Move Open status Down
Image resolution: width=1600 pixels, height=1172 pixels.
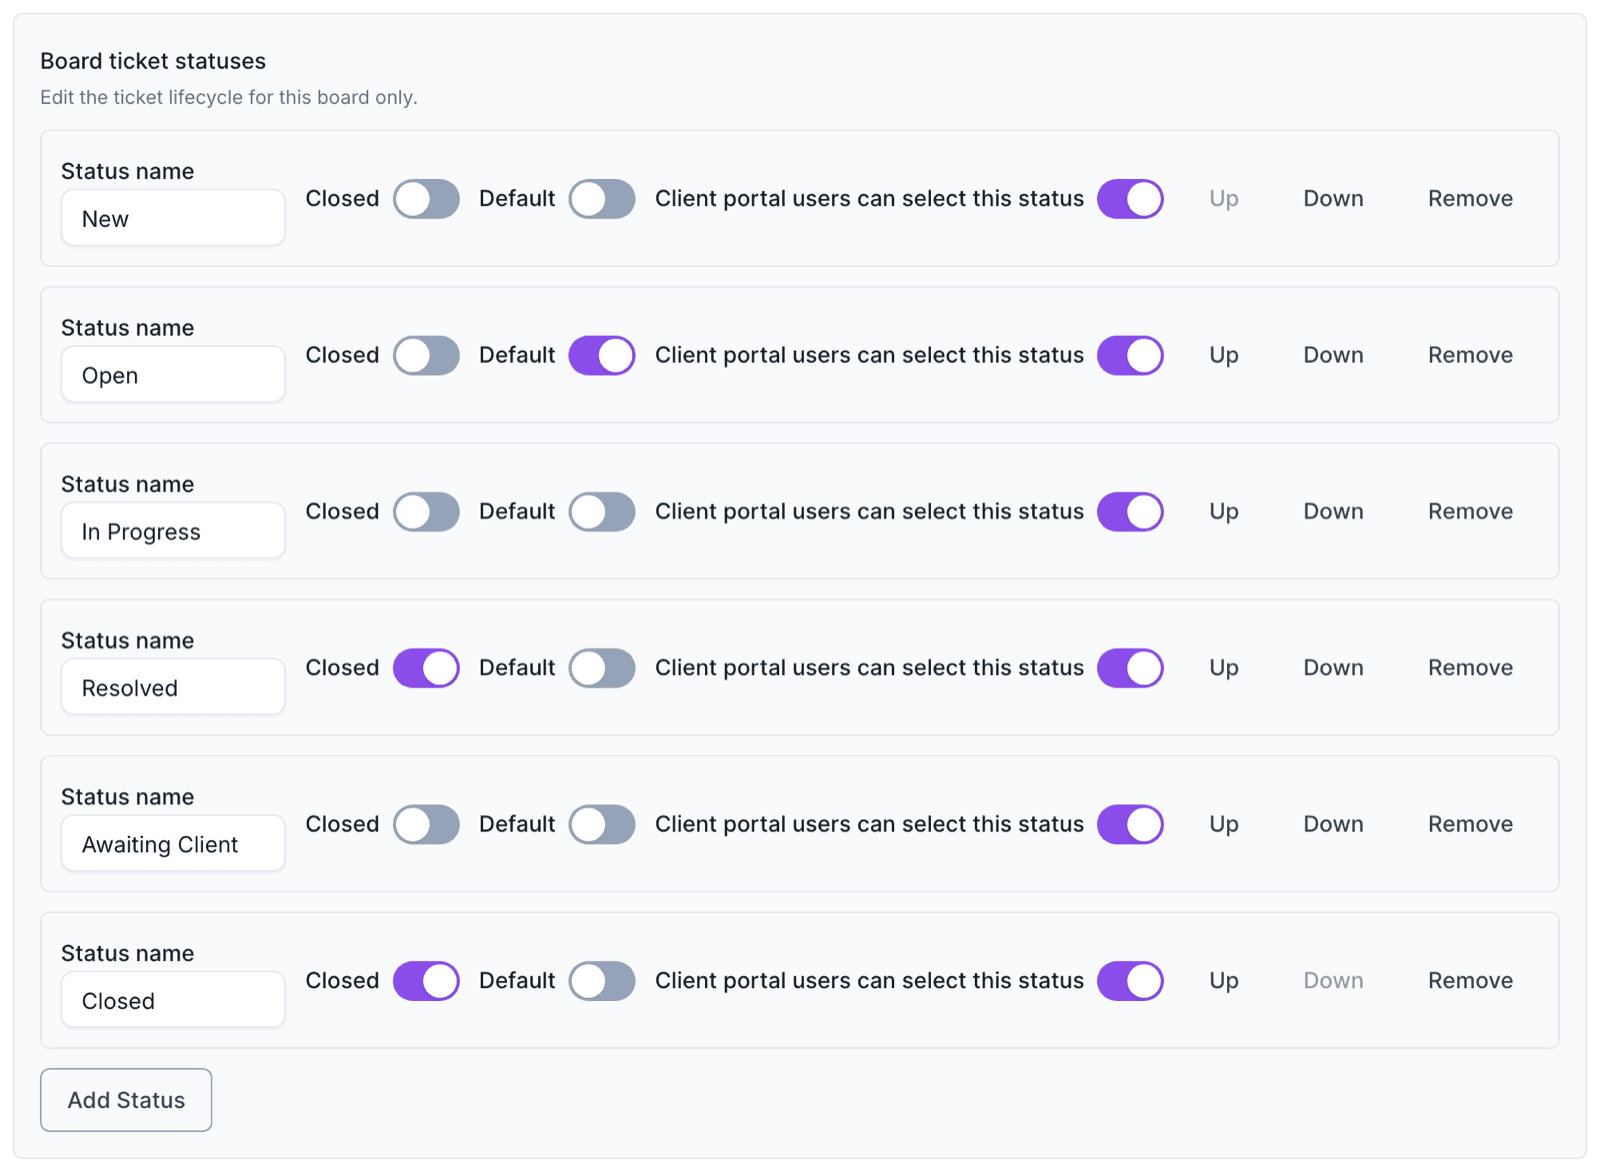pos(1333,355)
